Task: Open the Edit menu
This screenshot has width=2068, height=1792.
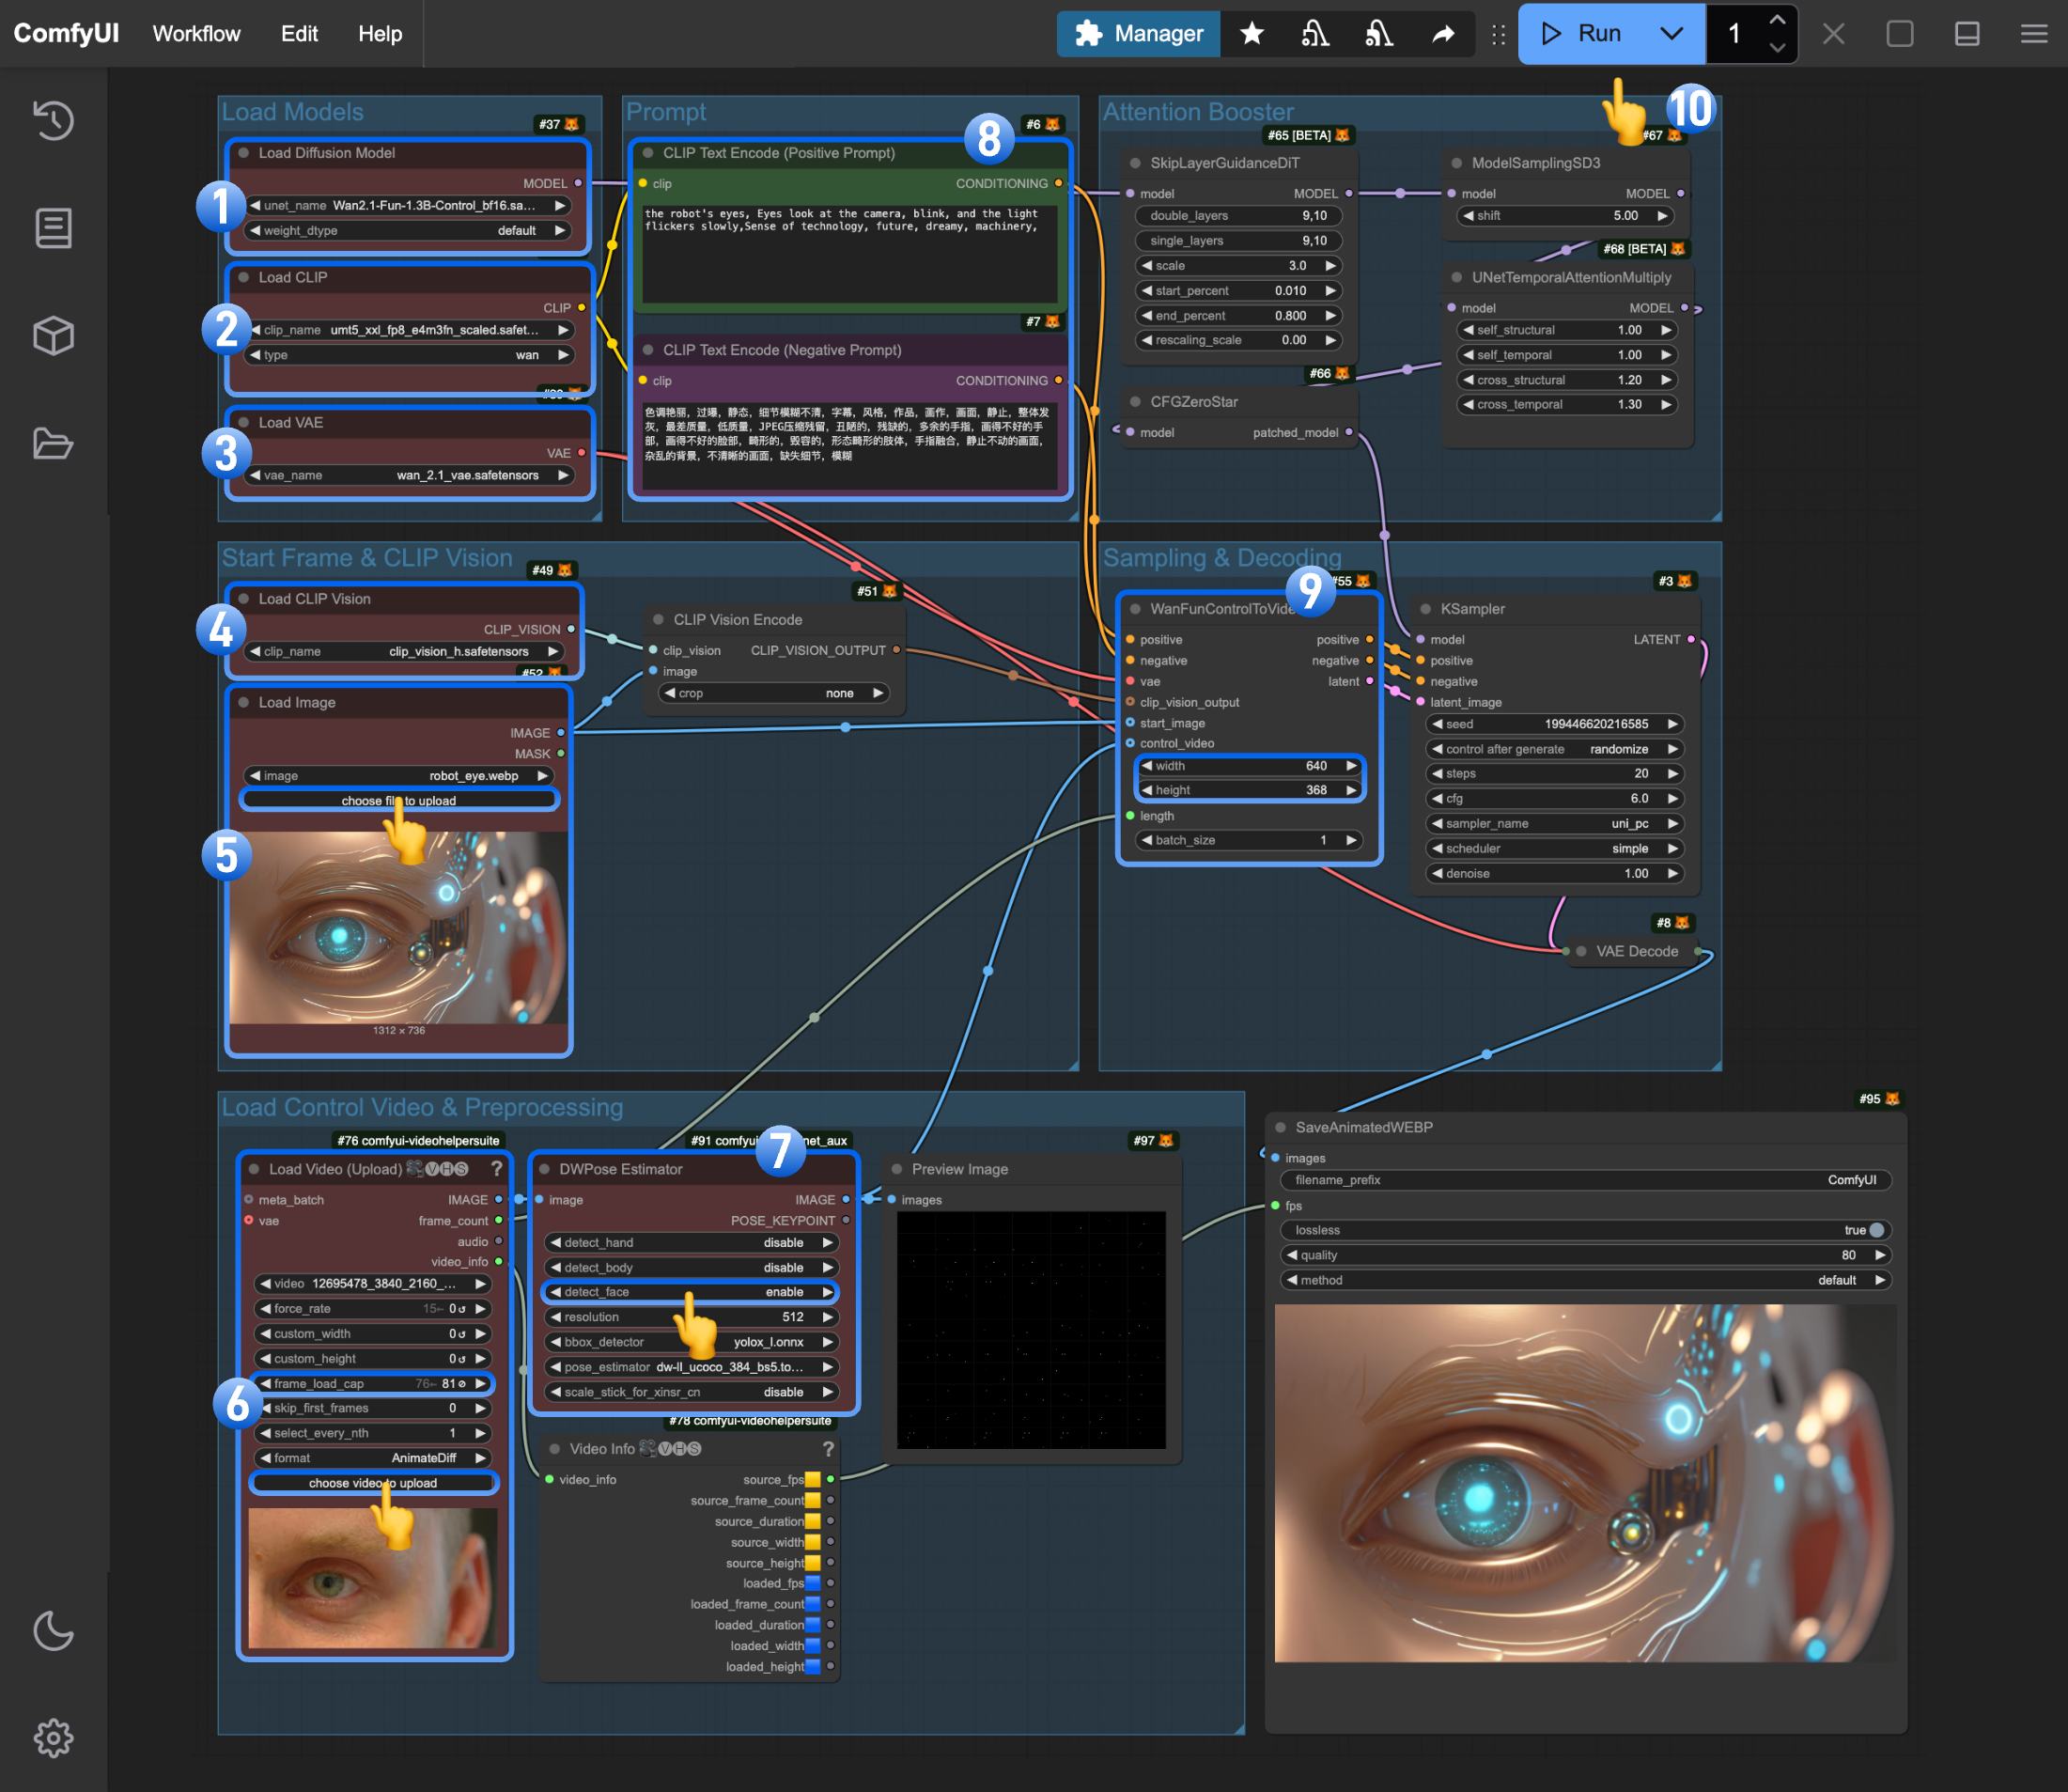Action: point(299,33)
